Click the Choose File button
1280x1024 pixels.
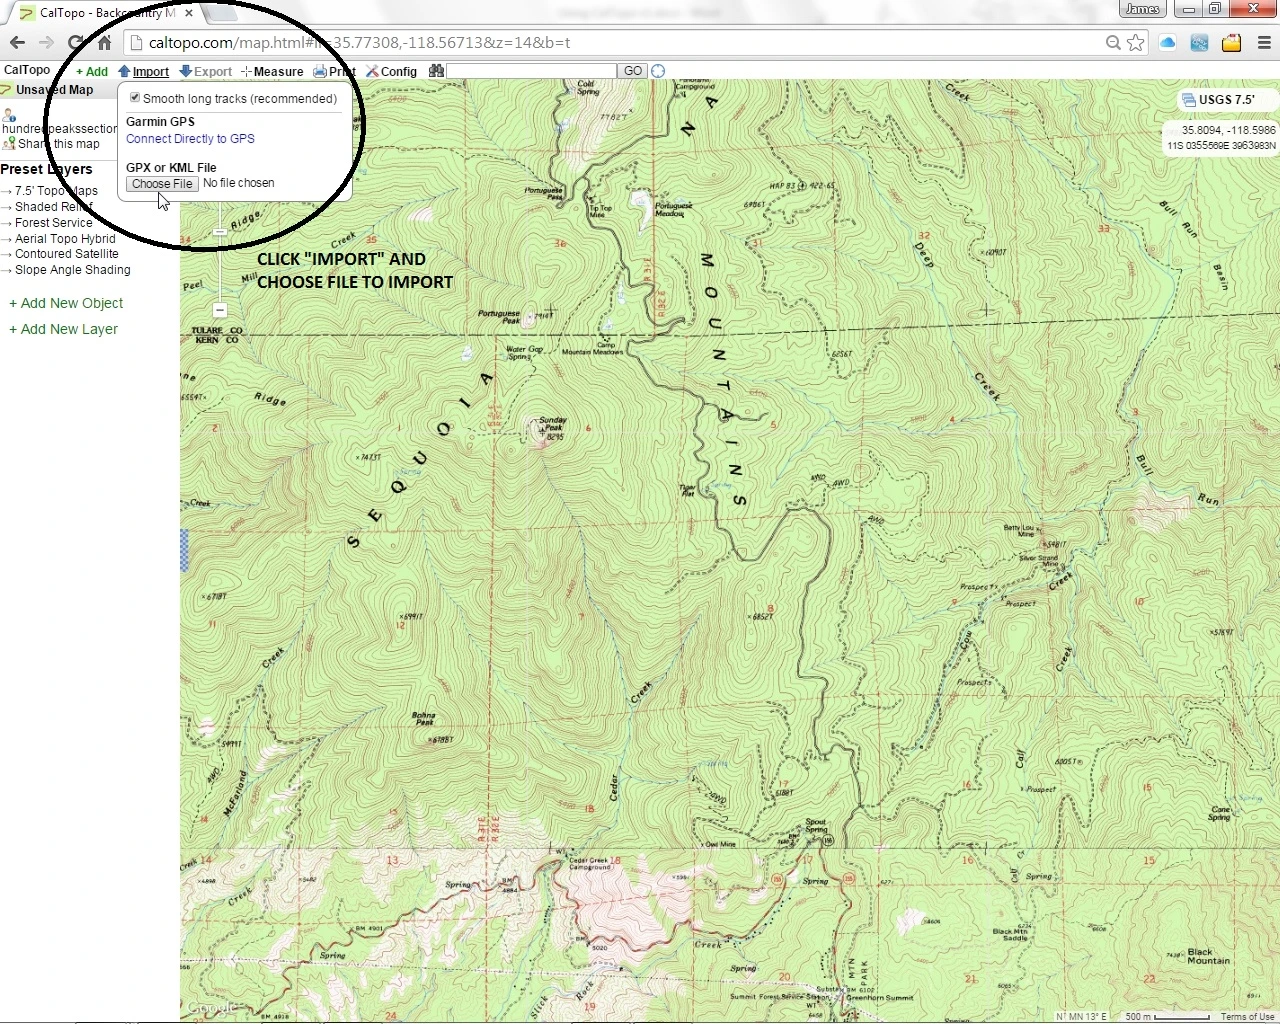coord(162,184)
